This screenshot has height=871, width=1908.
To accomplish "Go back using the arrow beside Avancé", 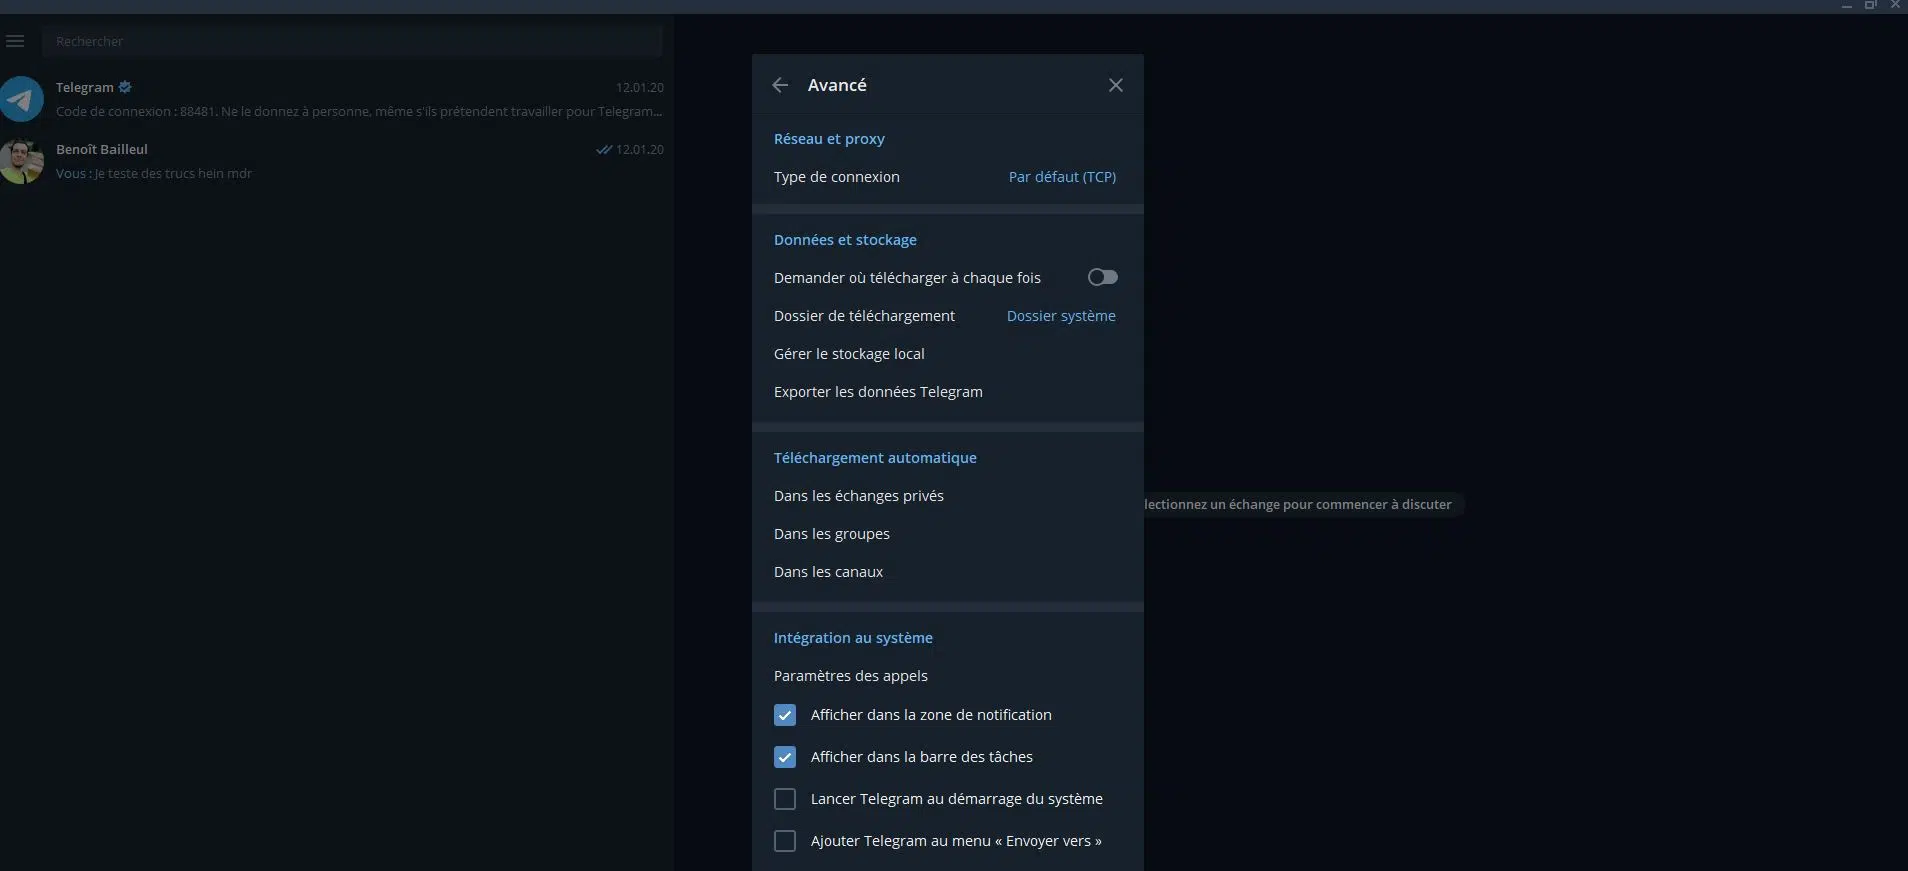I will coord(780,85).
